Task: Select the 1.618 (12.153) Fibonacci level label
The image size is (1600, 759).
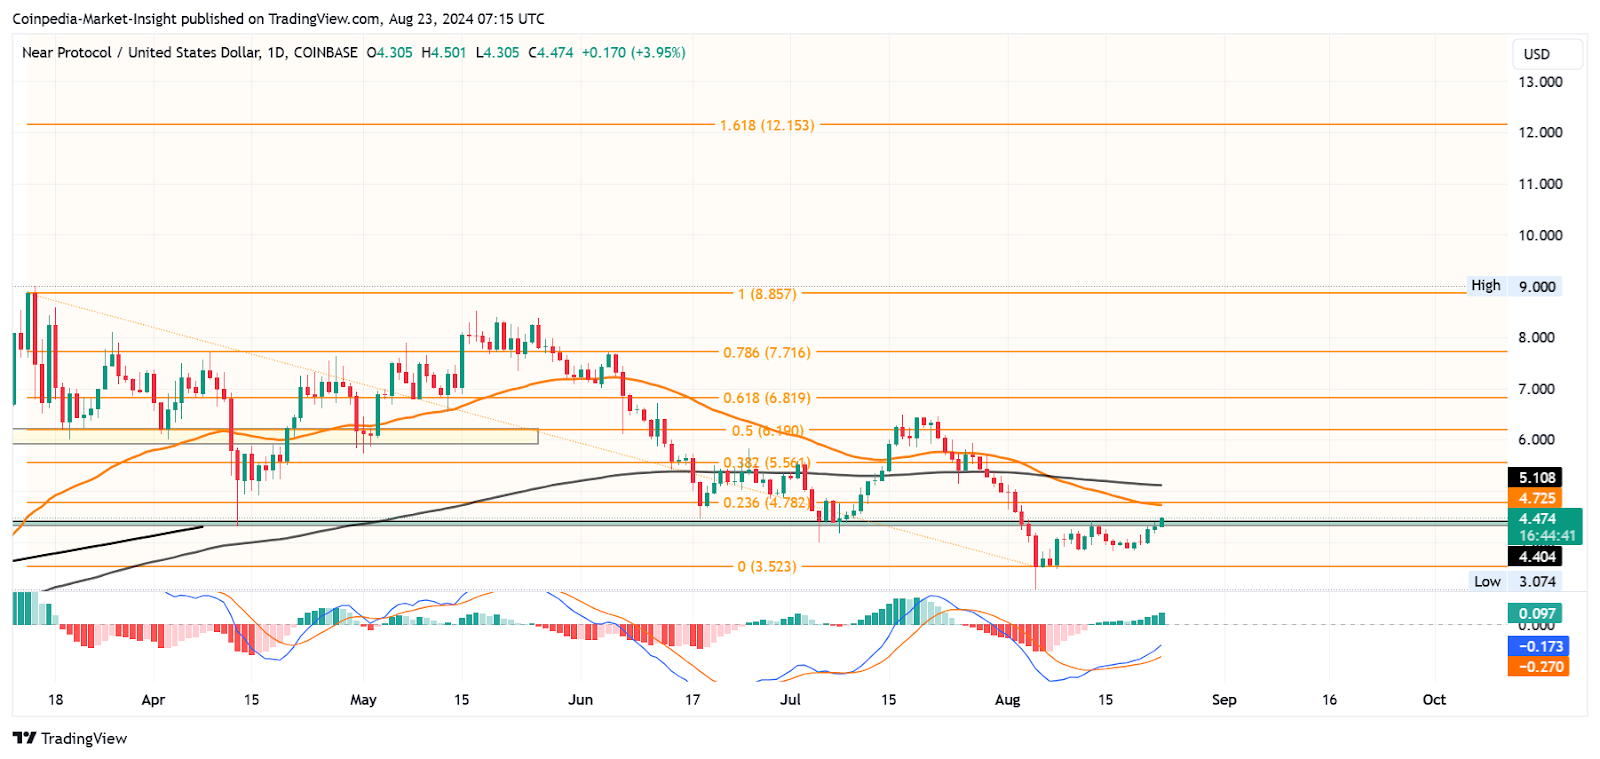Action: (x=767, y=125)
